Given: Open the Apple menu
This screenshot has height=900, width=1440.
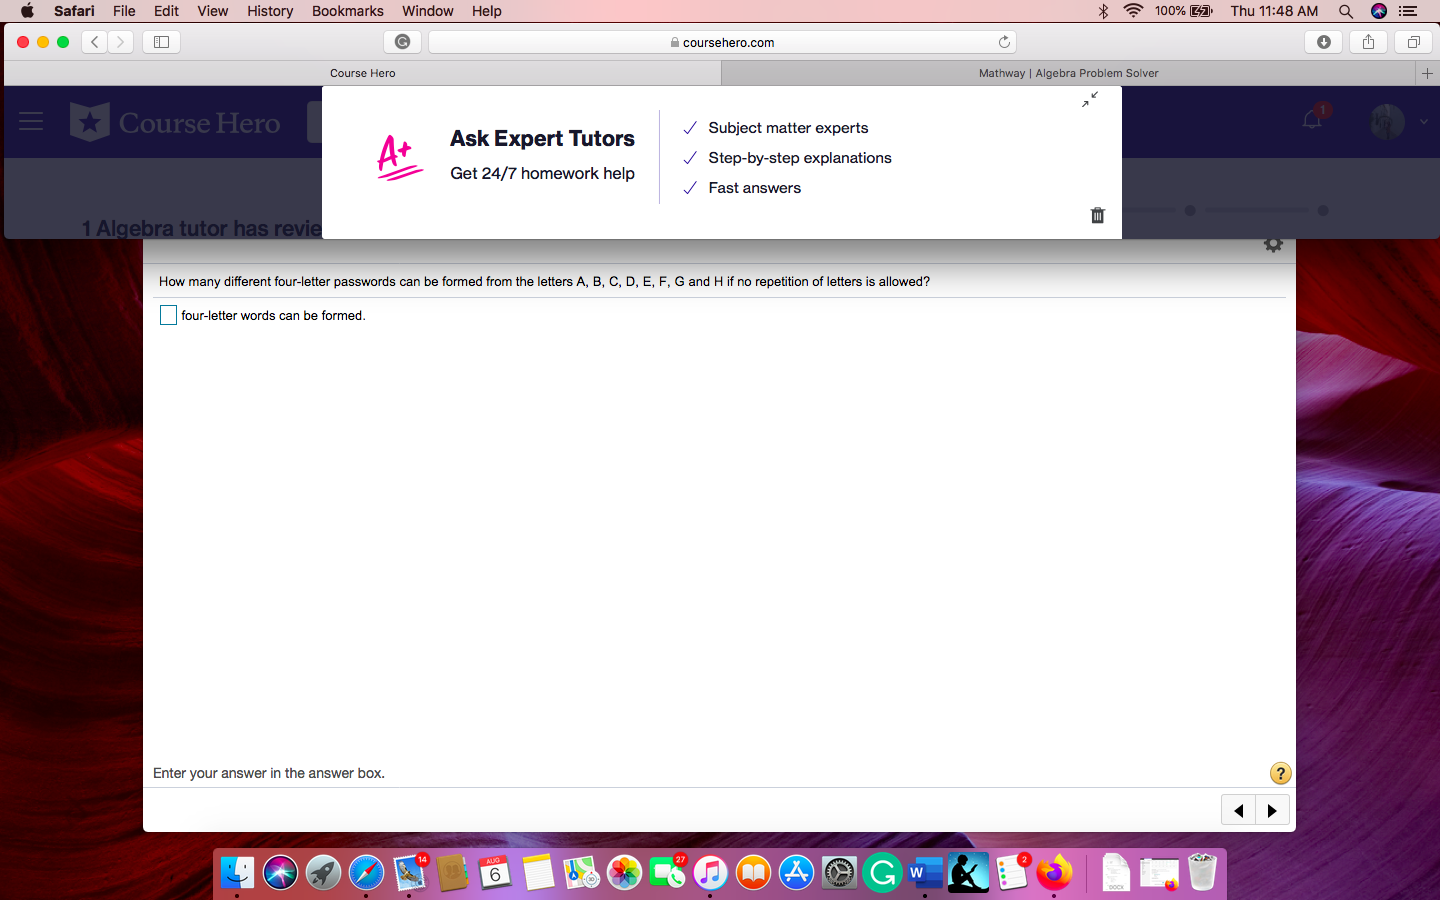Looking at the screenshot, I should pyautogui.click(x=27, y=11).
